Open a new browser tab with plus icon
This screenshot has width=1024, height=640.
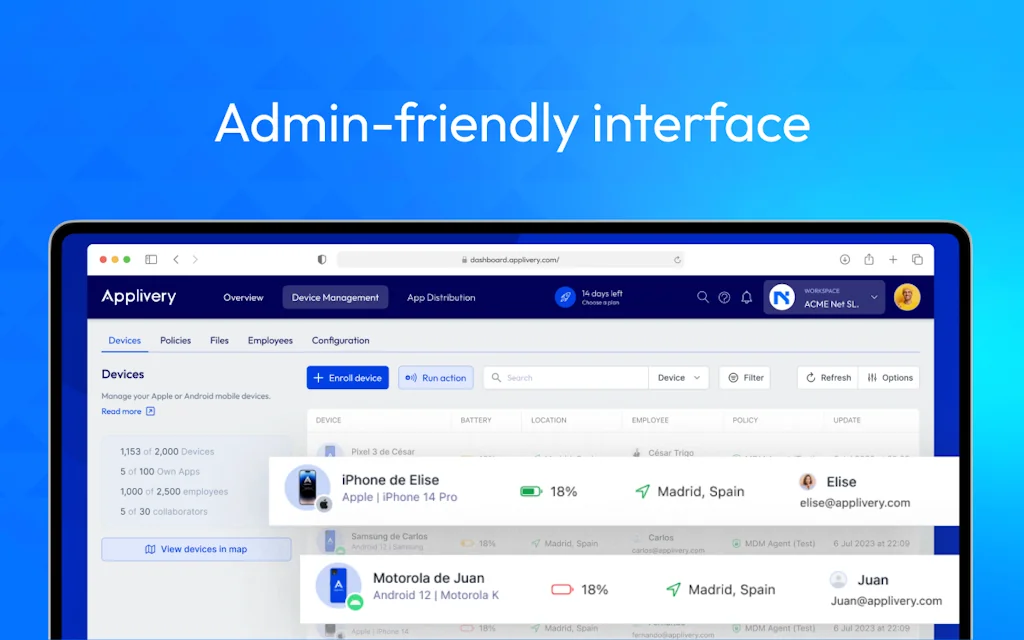893,259
